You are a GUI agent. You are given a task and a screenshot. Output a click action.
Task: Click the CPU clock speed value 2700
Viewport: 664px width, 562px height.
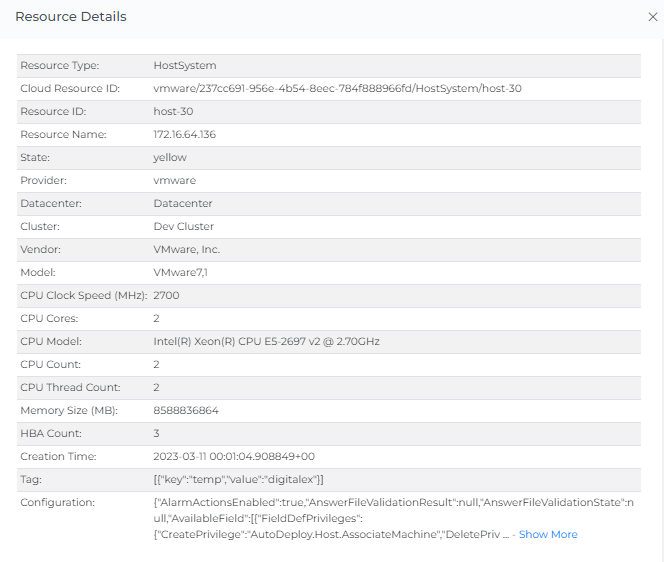166,295
